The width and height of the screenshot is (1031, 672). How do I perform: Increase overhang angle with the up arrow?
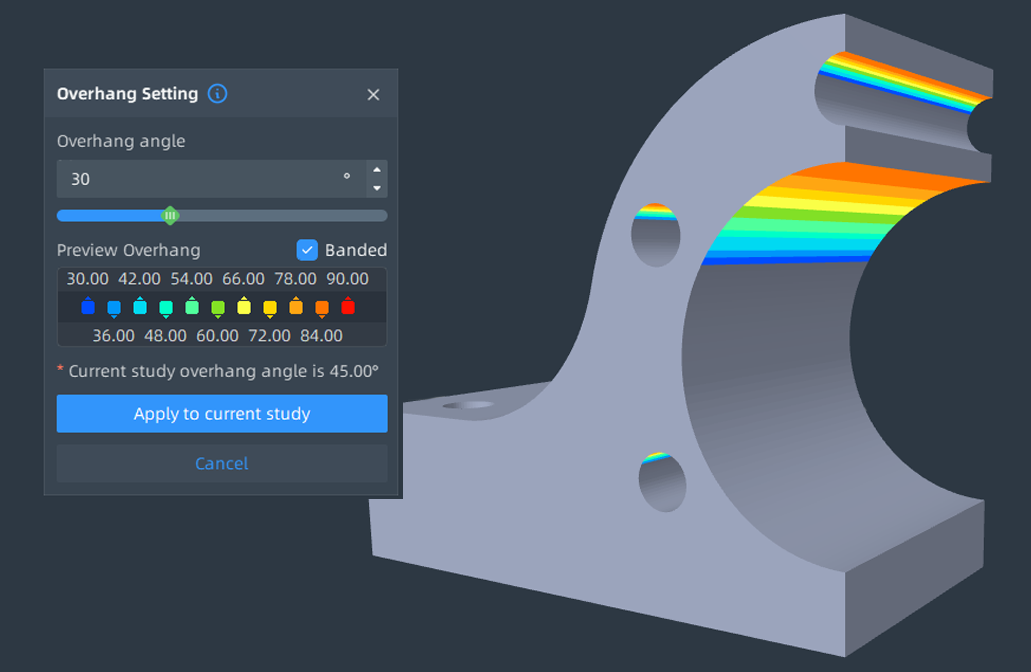pos(376,170)
